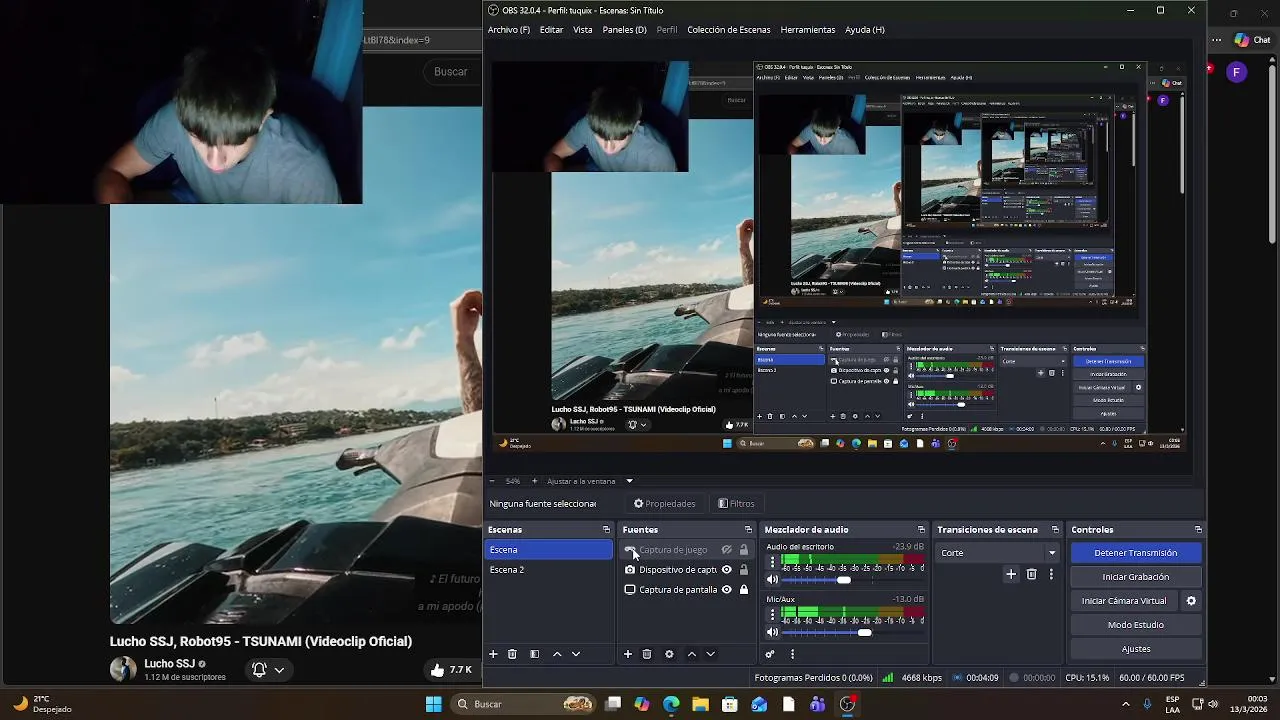The width and height of the screenshot is (1280, 720).
Task: Open transition properties three-dot menu
Action: [1051, 574]
